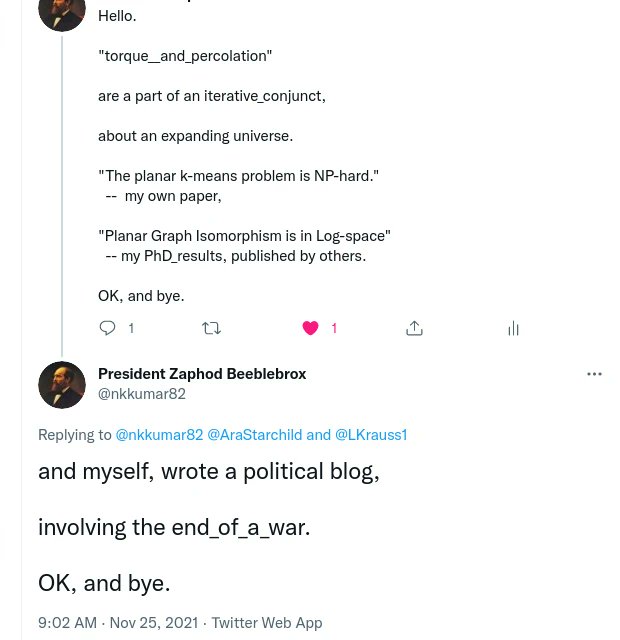Click the planar k-means NP-hard tweet text

pos(238,176)
